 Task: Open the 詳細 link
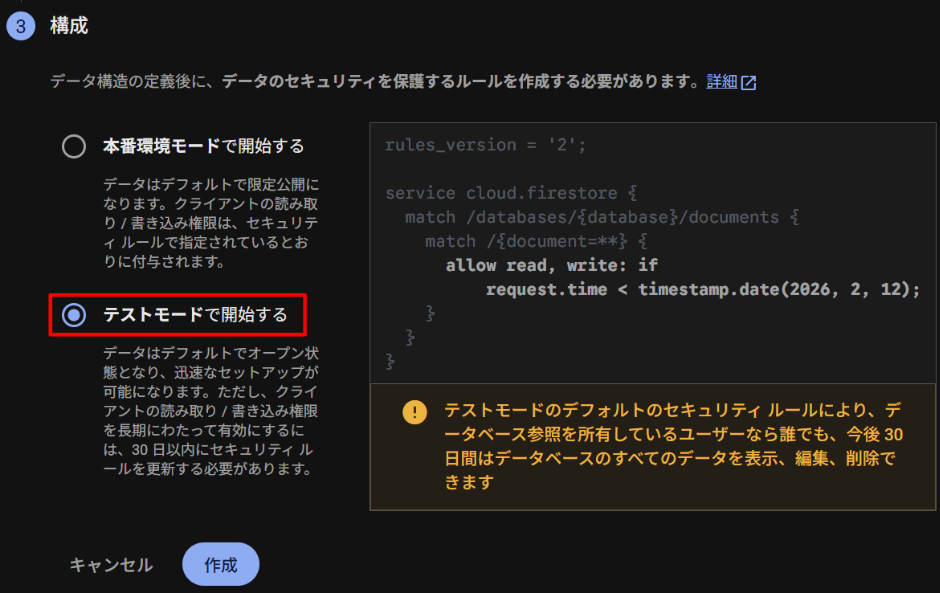[x=721, y=82]
